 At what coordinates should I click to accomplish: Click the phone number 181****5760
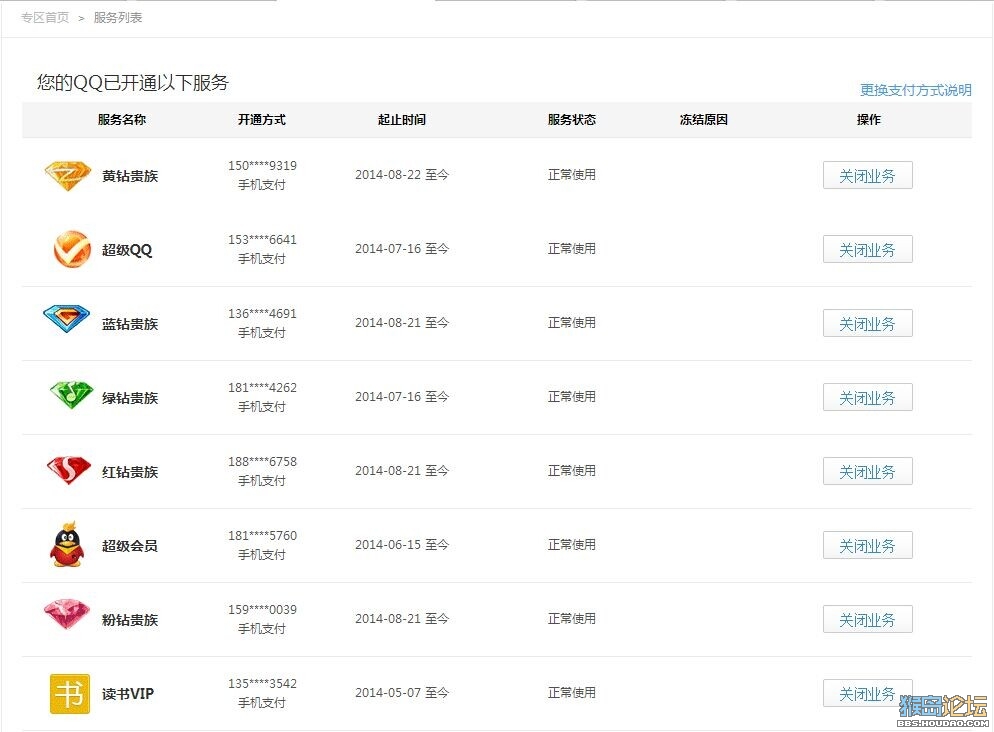click(x=262, y=536)
